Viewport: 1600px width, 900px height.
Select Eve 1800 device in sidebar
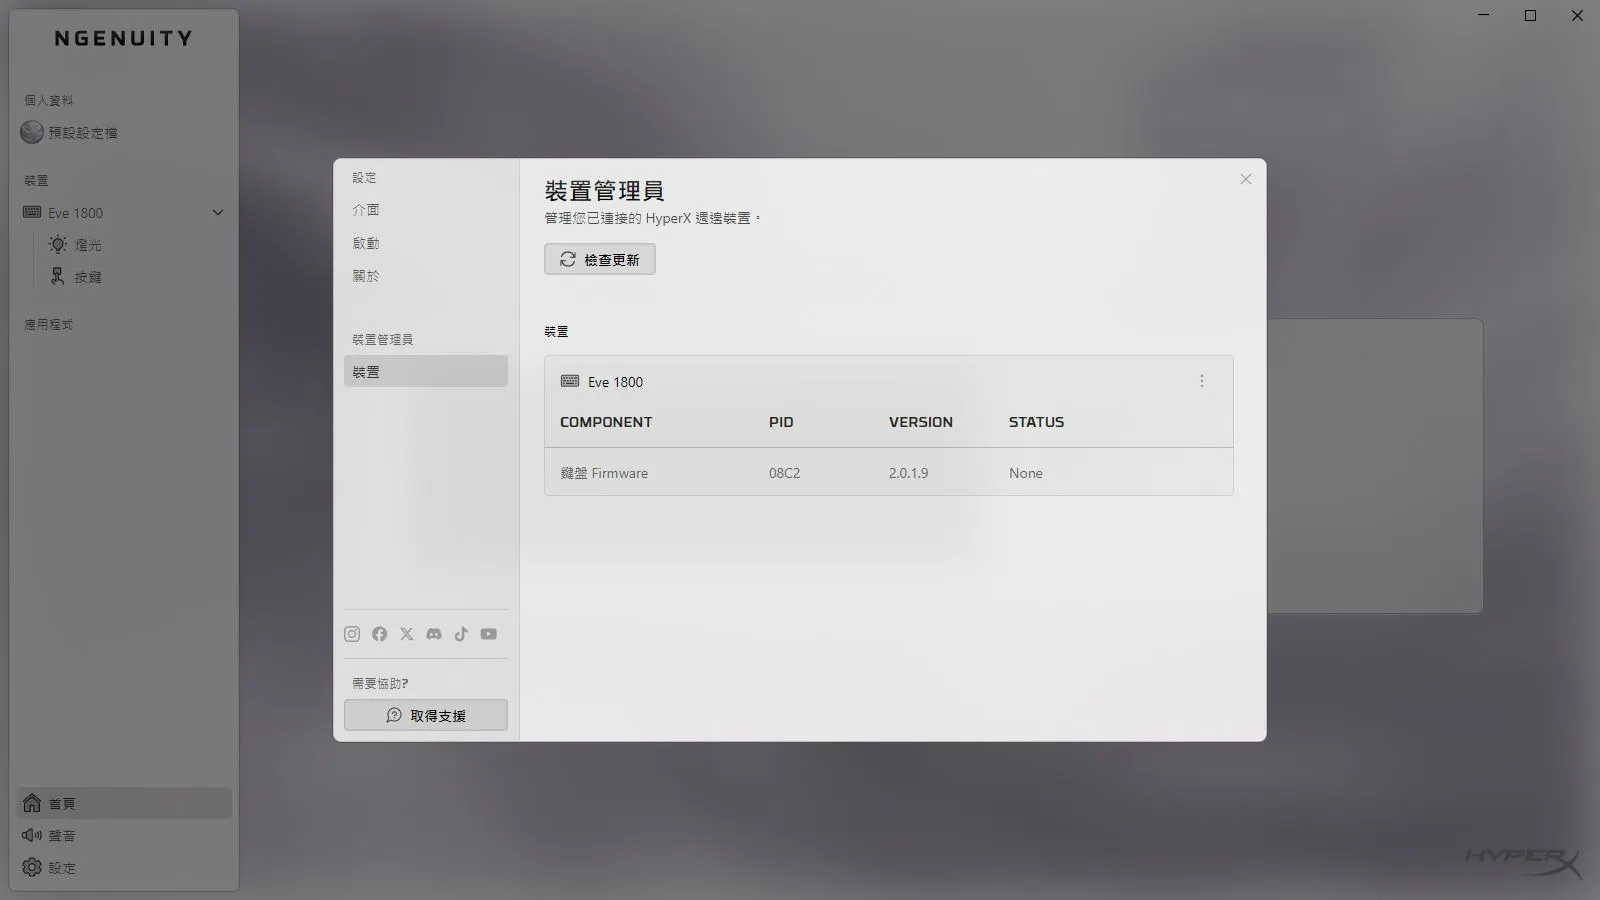[124, 213]
